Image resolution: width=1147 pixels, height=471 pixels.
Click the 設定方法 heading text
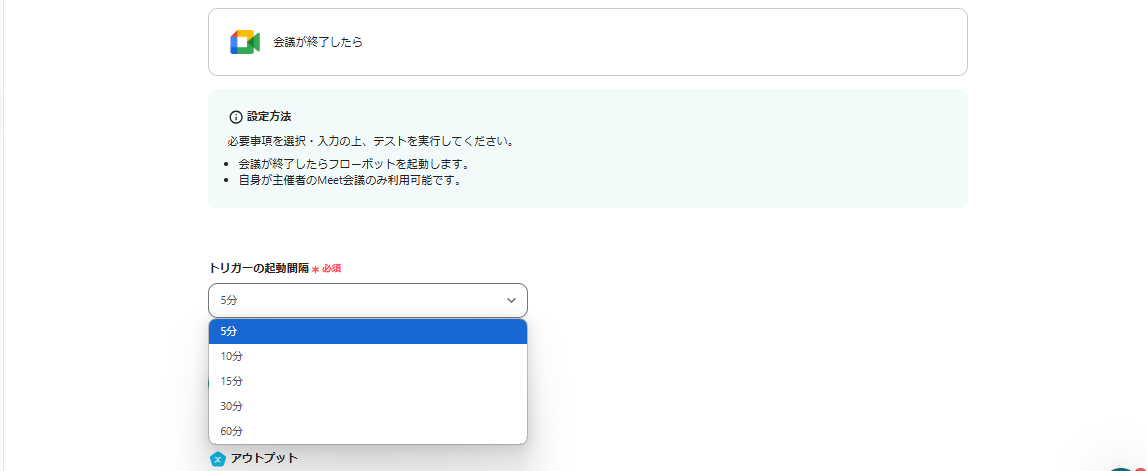[270, 117]
